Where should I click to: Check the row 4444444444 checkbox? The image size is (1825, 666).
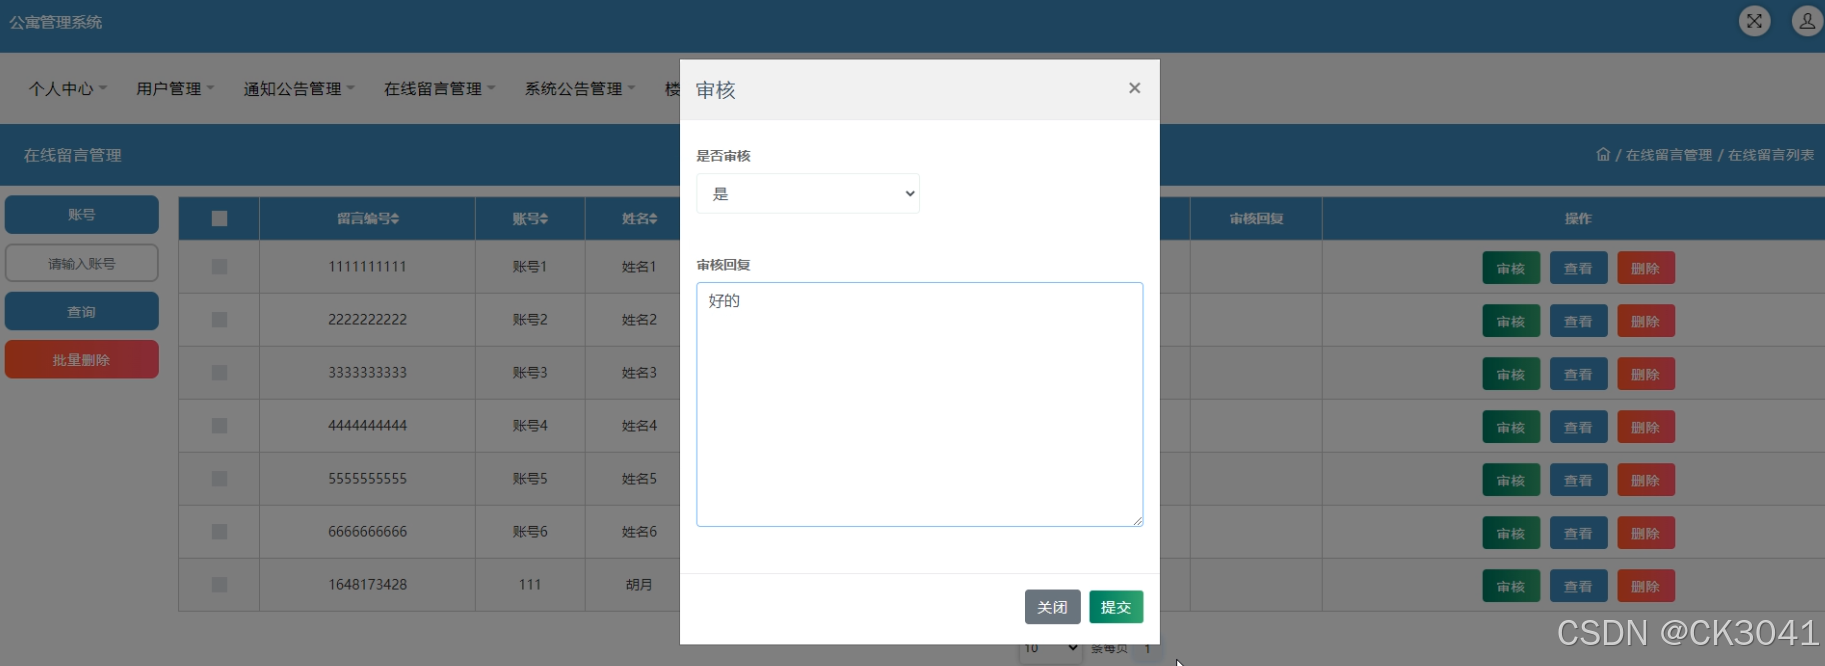point(219,426)
